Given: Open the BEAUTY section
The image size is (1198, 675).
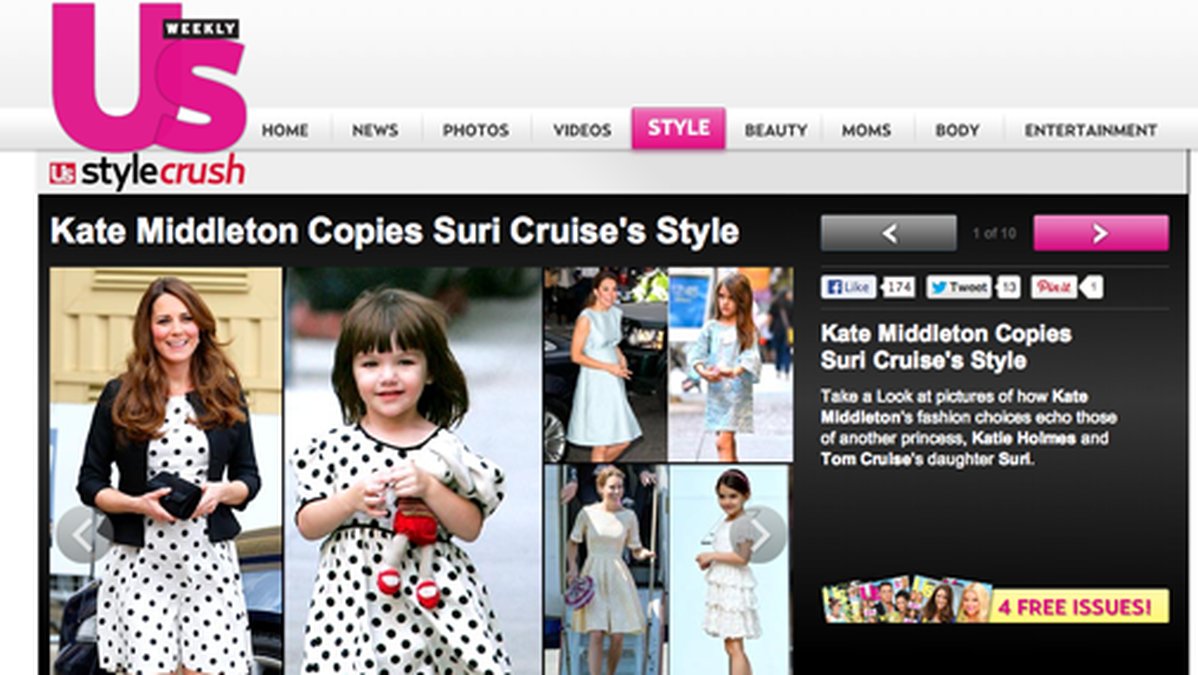Looking at the screenshot, I should [775, 131].
